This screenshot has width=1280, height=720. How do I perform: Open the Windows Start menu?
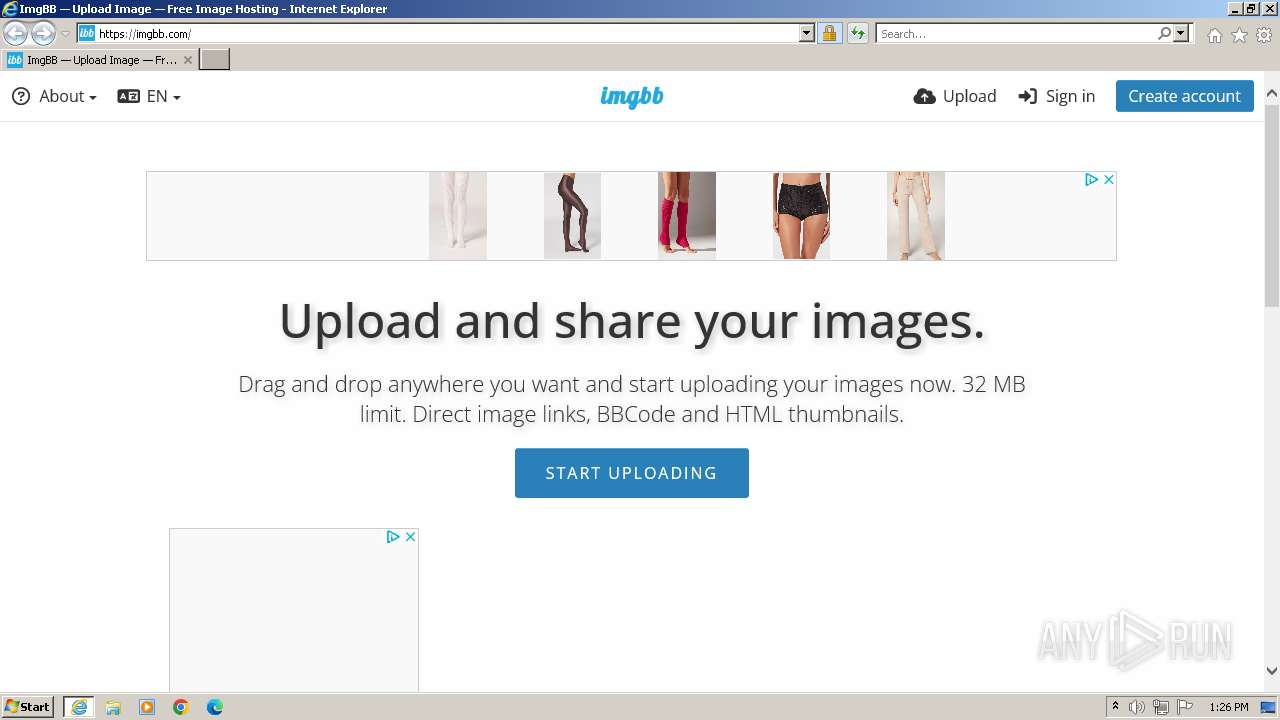(x=29, y=707)
